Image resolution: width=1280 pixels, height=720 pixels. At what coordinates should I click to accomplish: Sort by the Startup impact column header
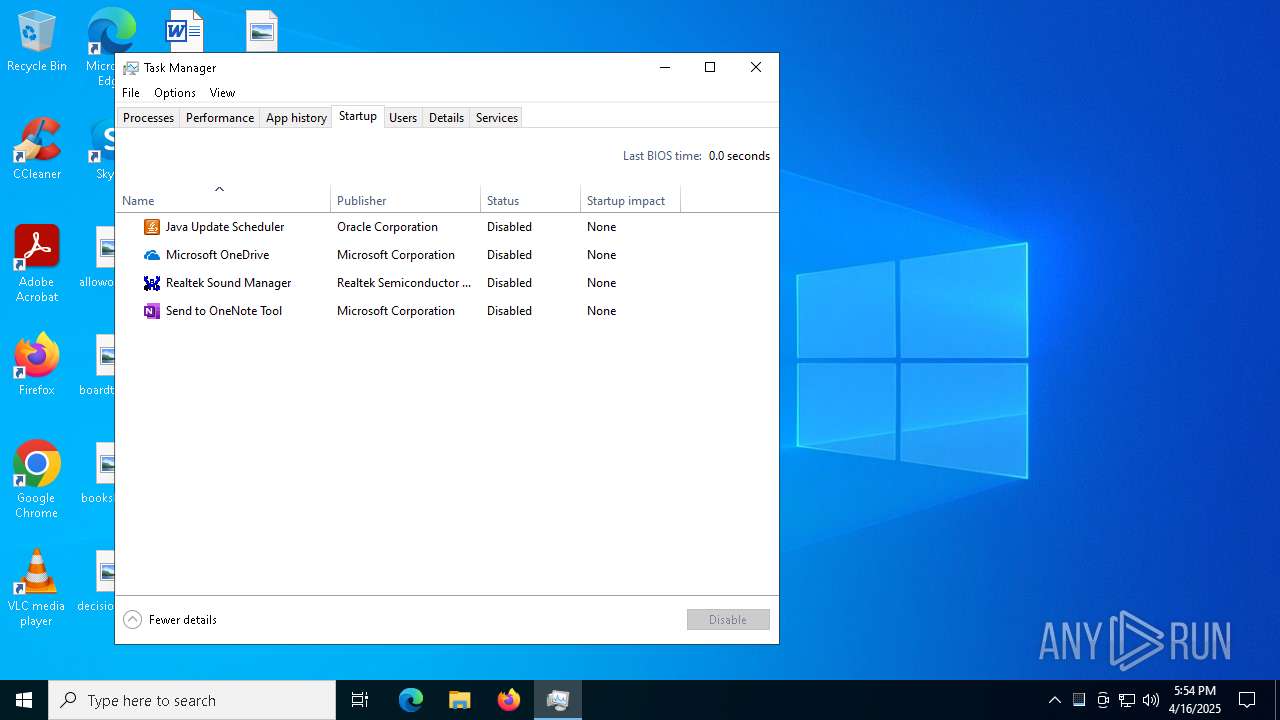pos(631,199)
